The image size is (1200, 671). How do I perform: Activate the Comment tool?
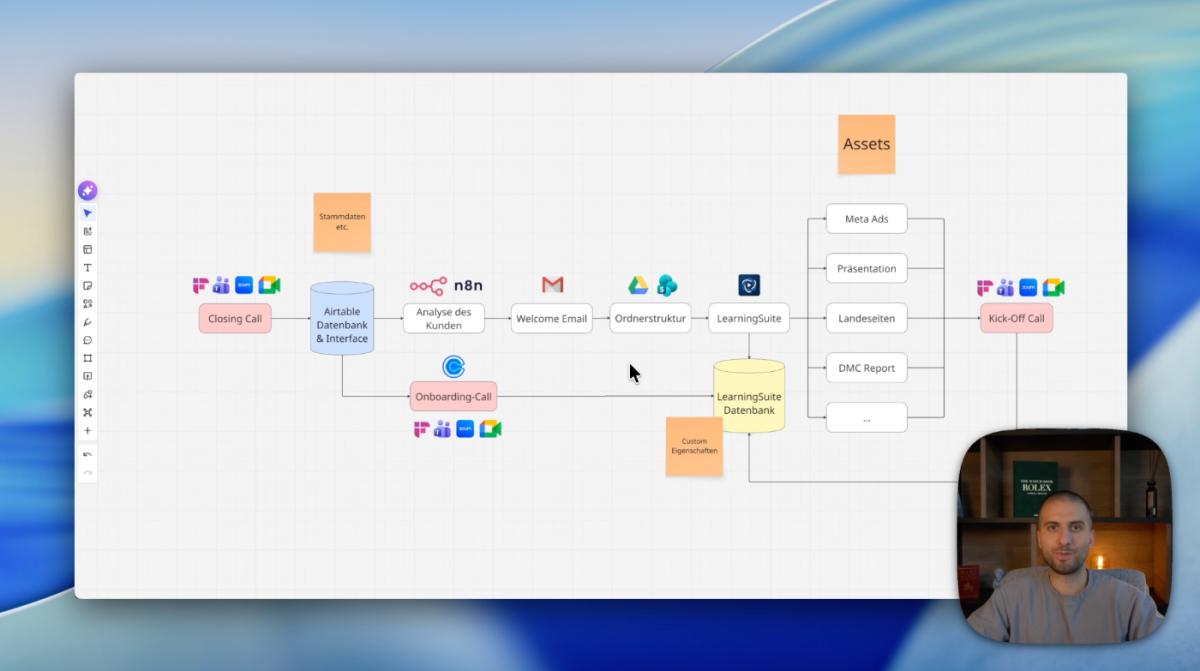point(87,340)
